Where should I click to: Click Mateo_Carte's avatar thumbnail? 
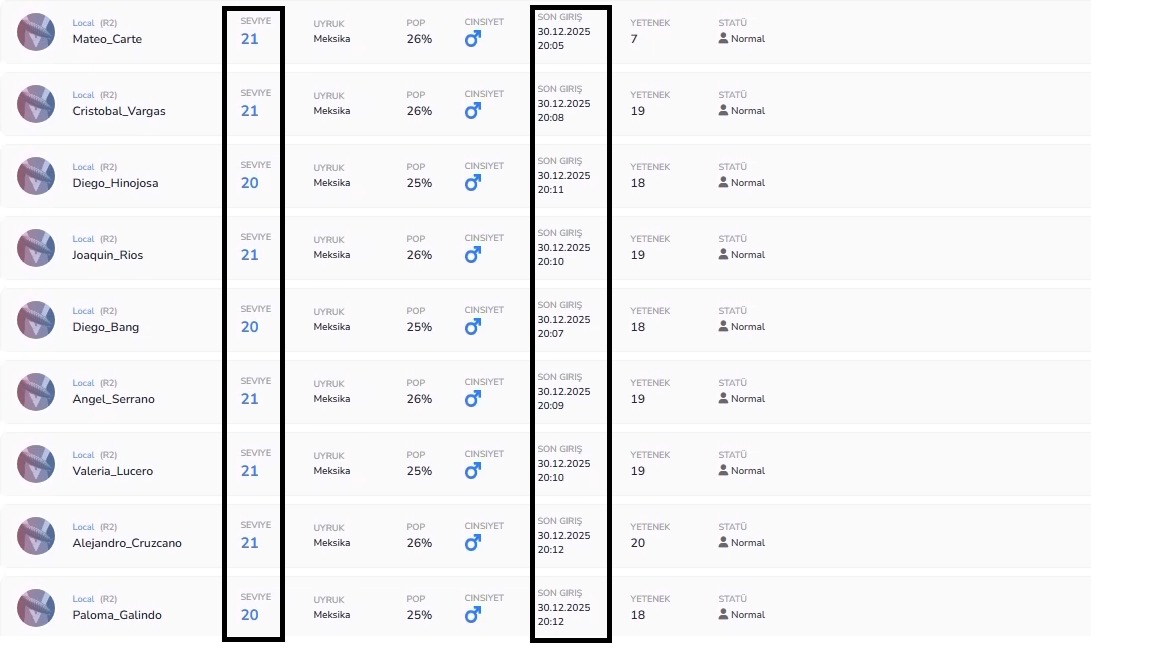pos(36,32)
